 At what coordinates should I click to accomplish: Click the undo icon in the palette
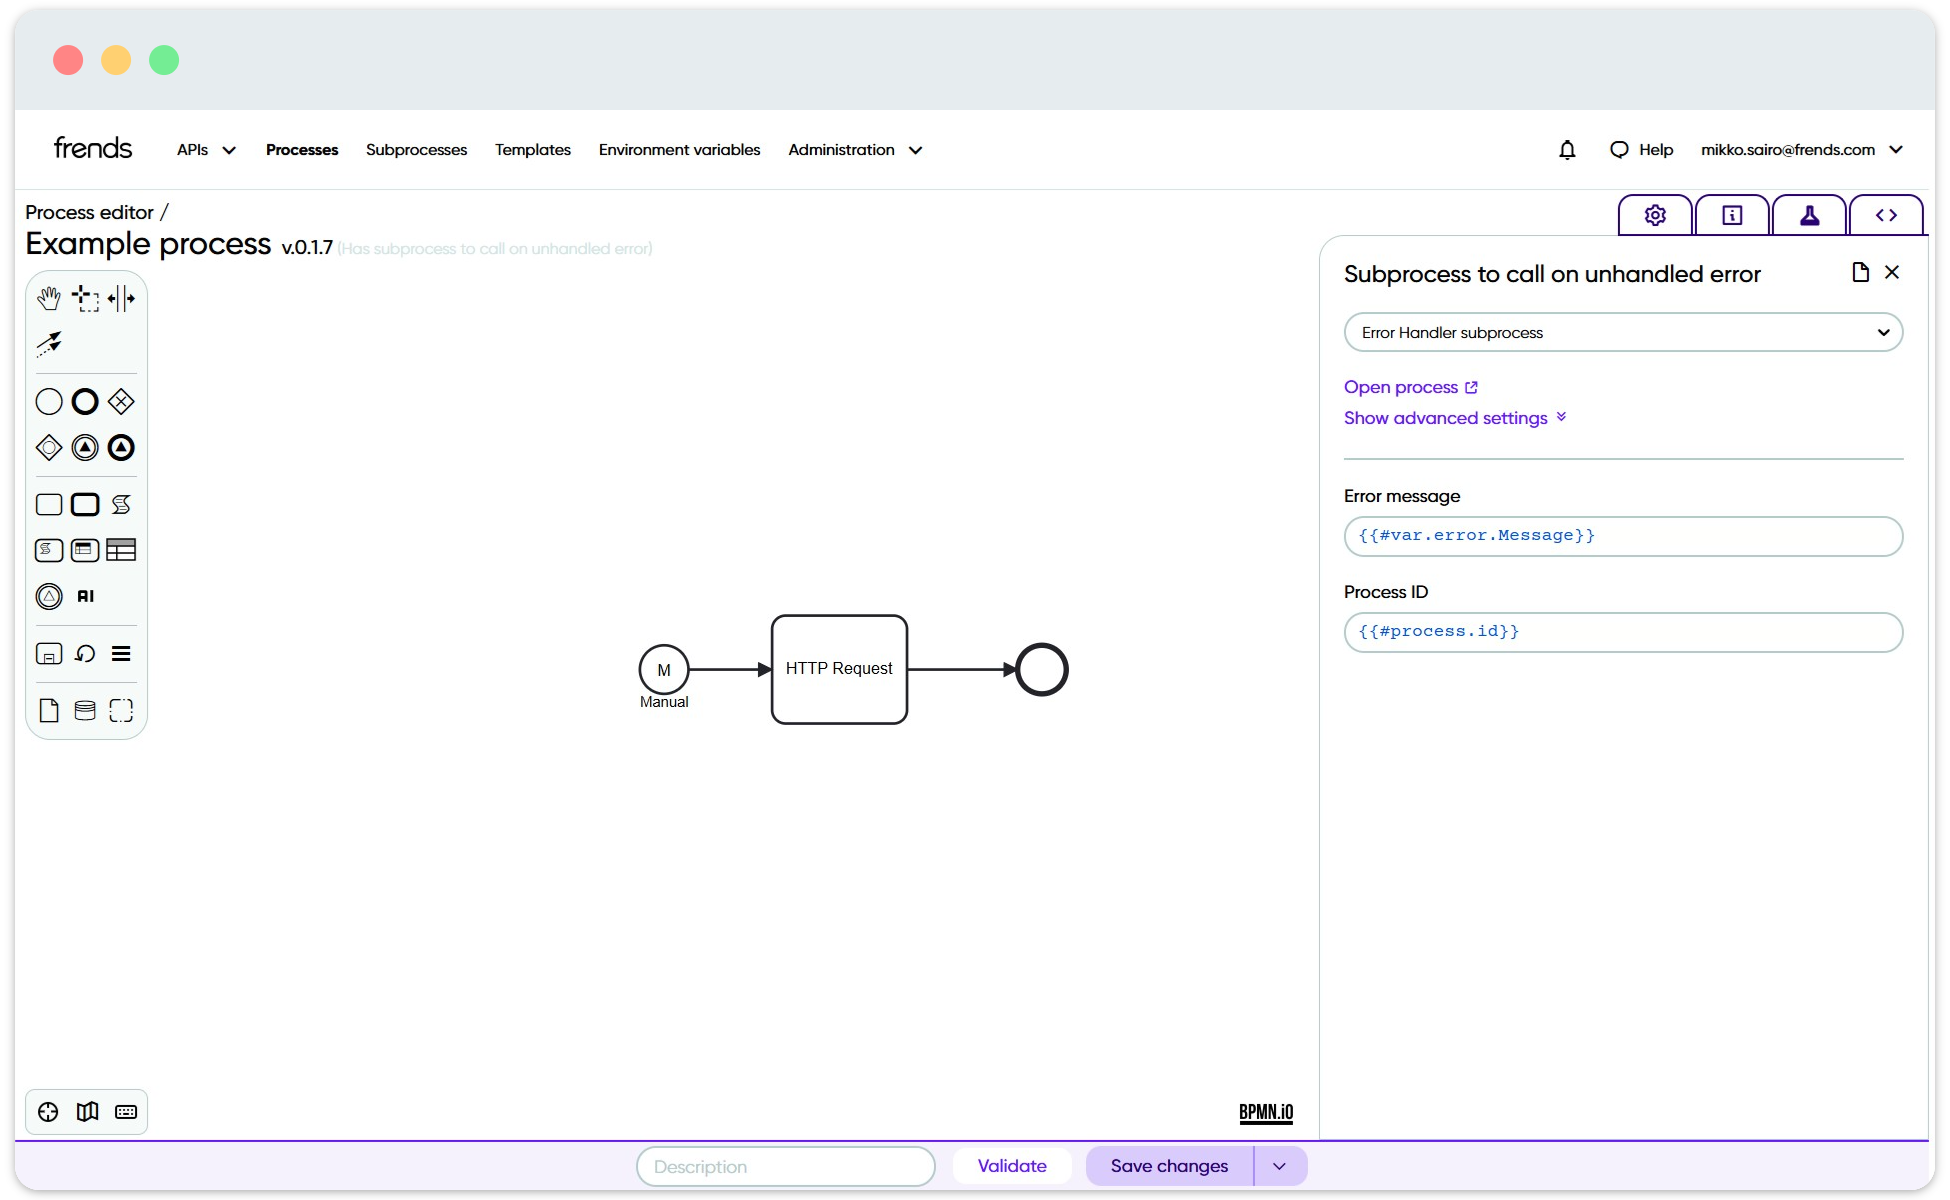(85, 653)
